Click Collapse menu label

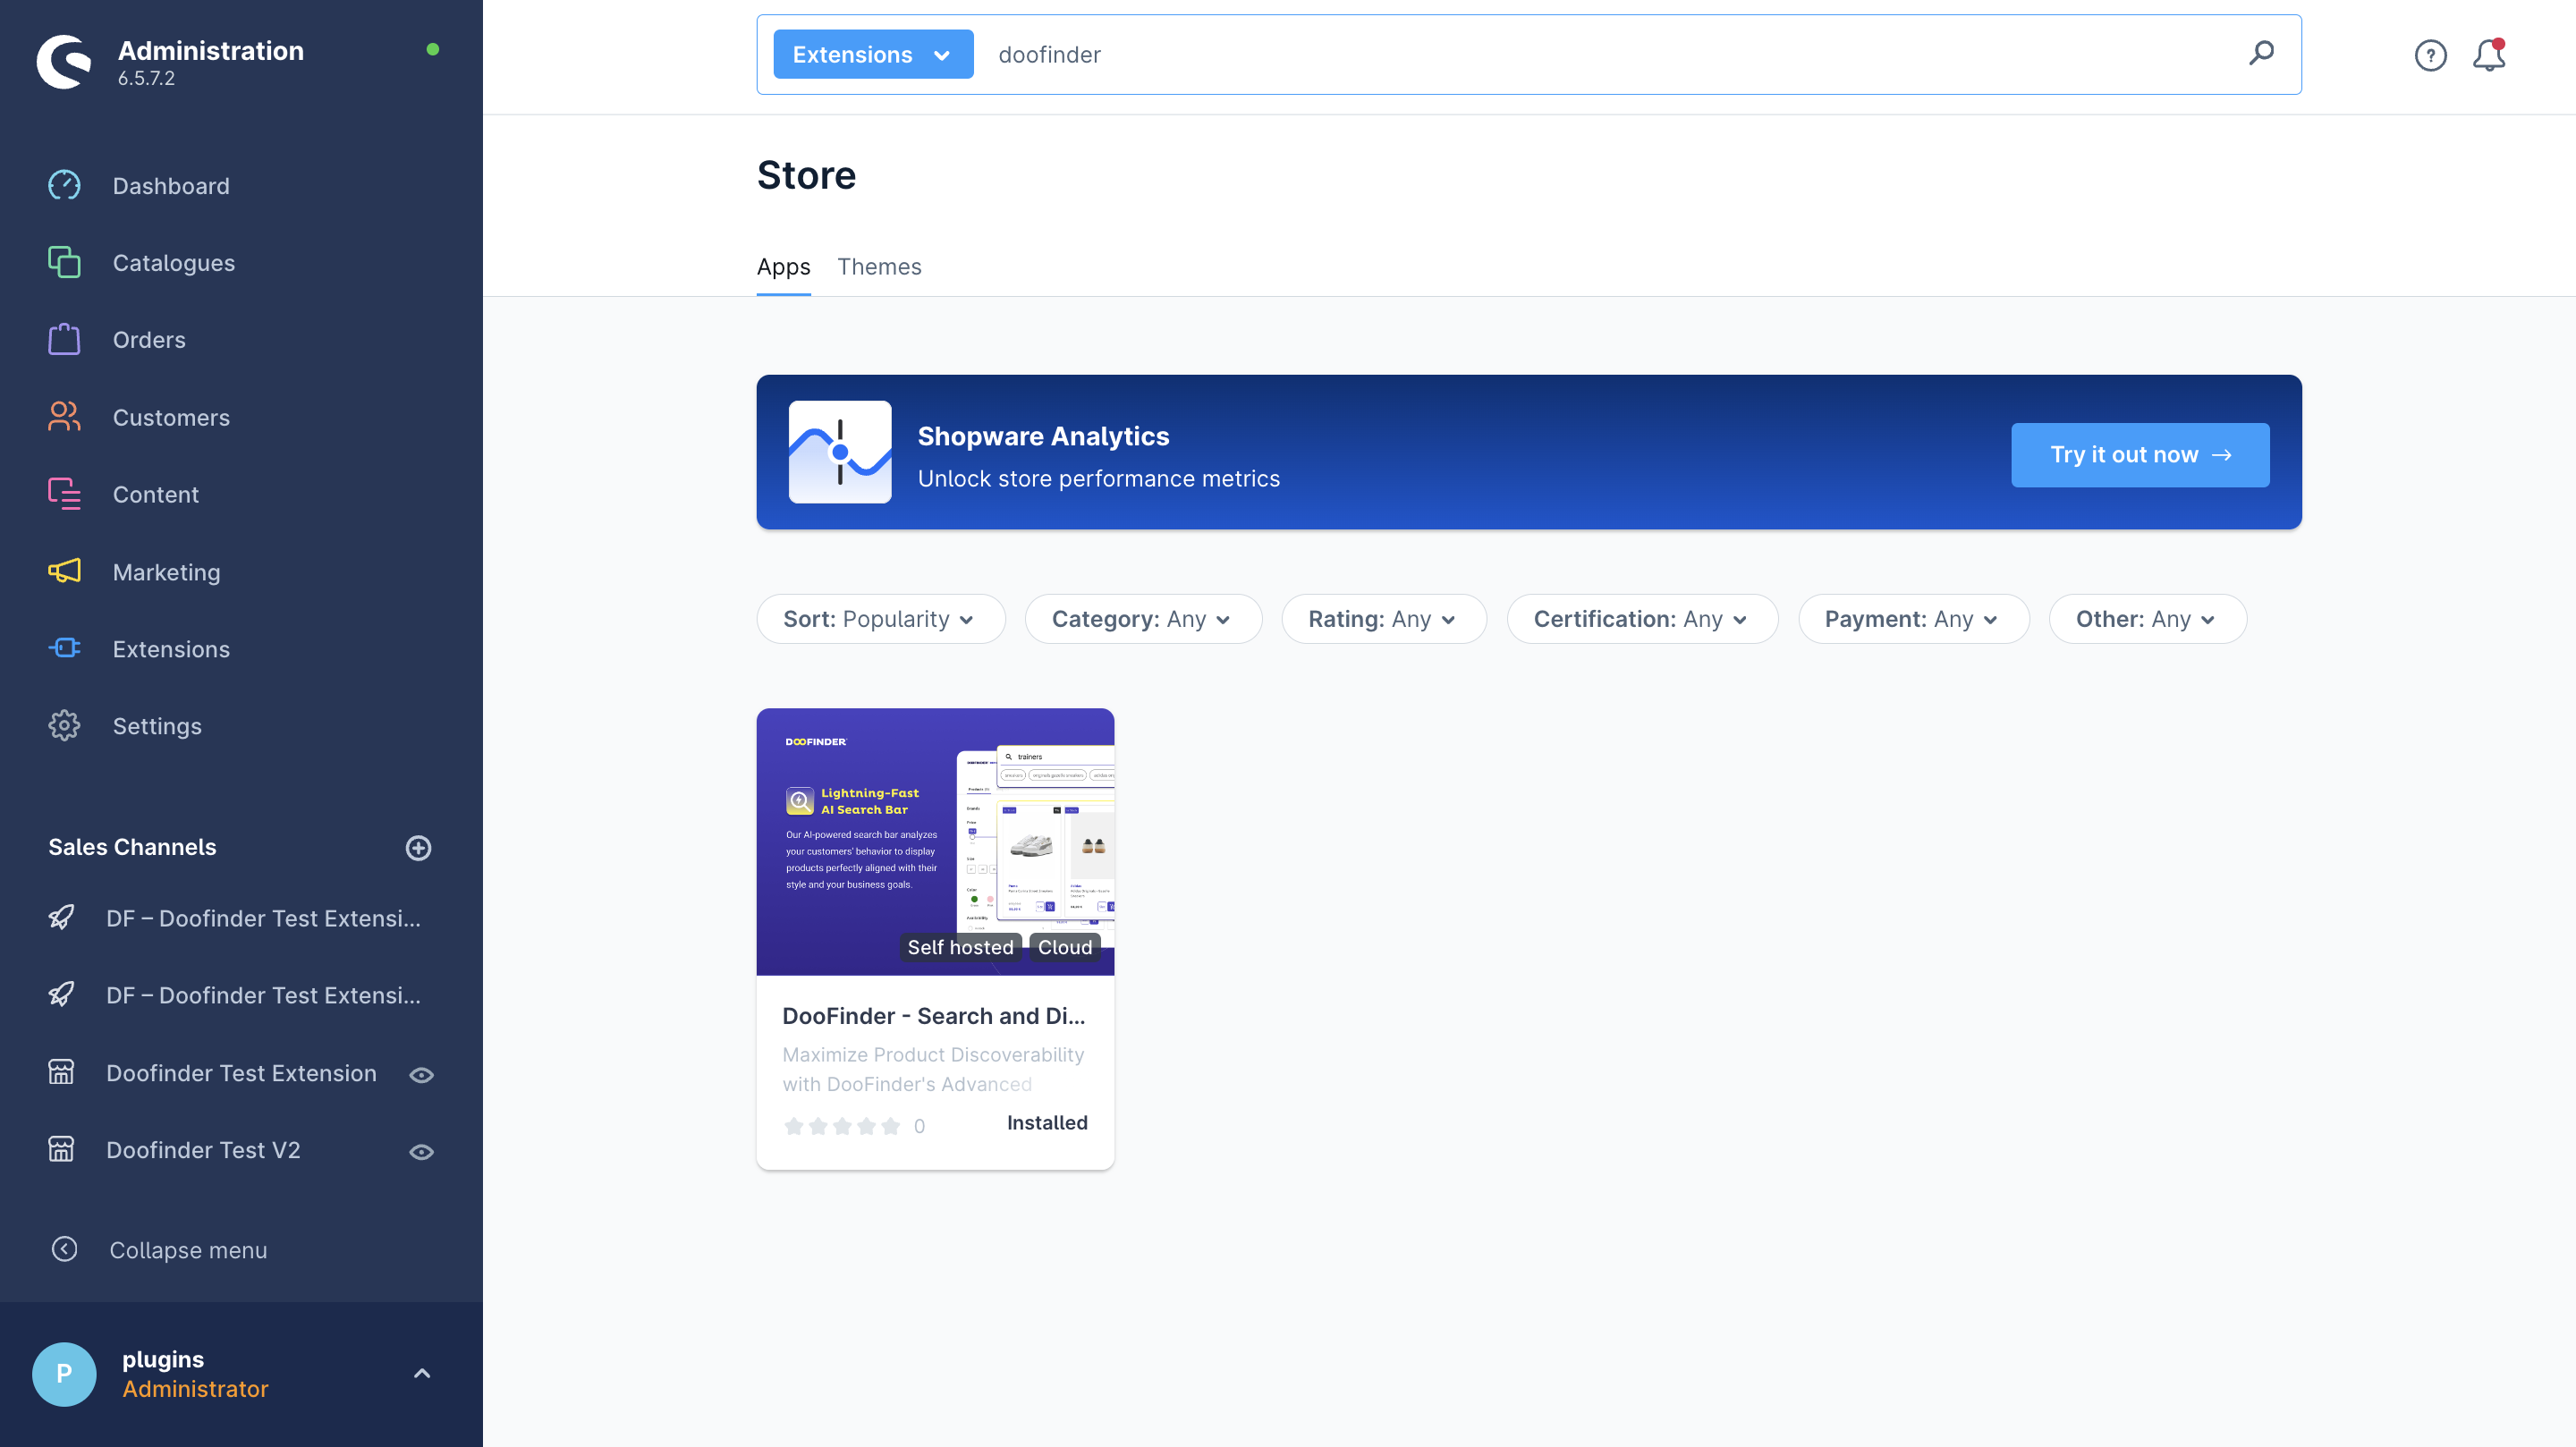click(188, 1250)
